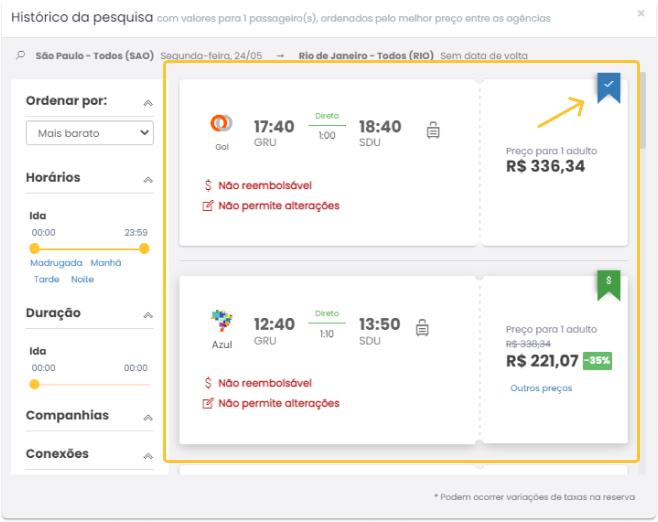Click the blue checkmark ribbon badge

pyautogui.click(x=608, y=87)
